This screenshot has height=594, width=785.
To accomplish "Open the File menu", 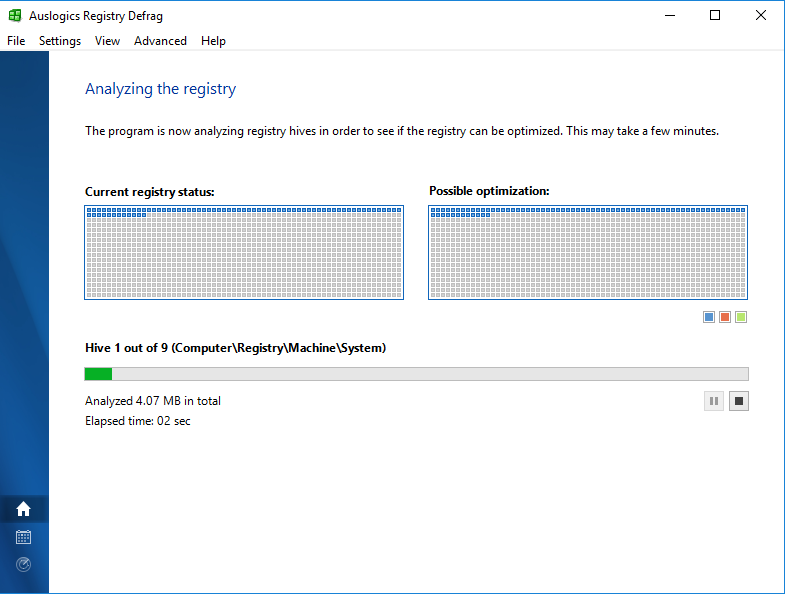I will [x=16, y=41].
